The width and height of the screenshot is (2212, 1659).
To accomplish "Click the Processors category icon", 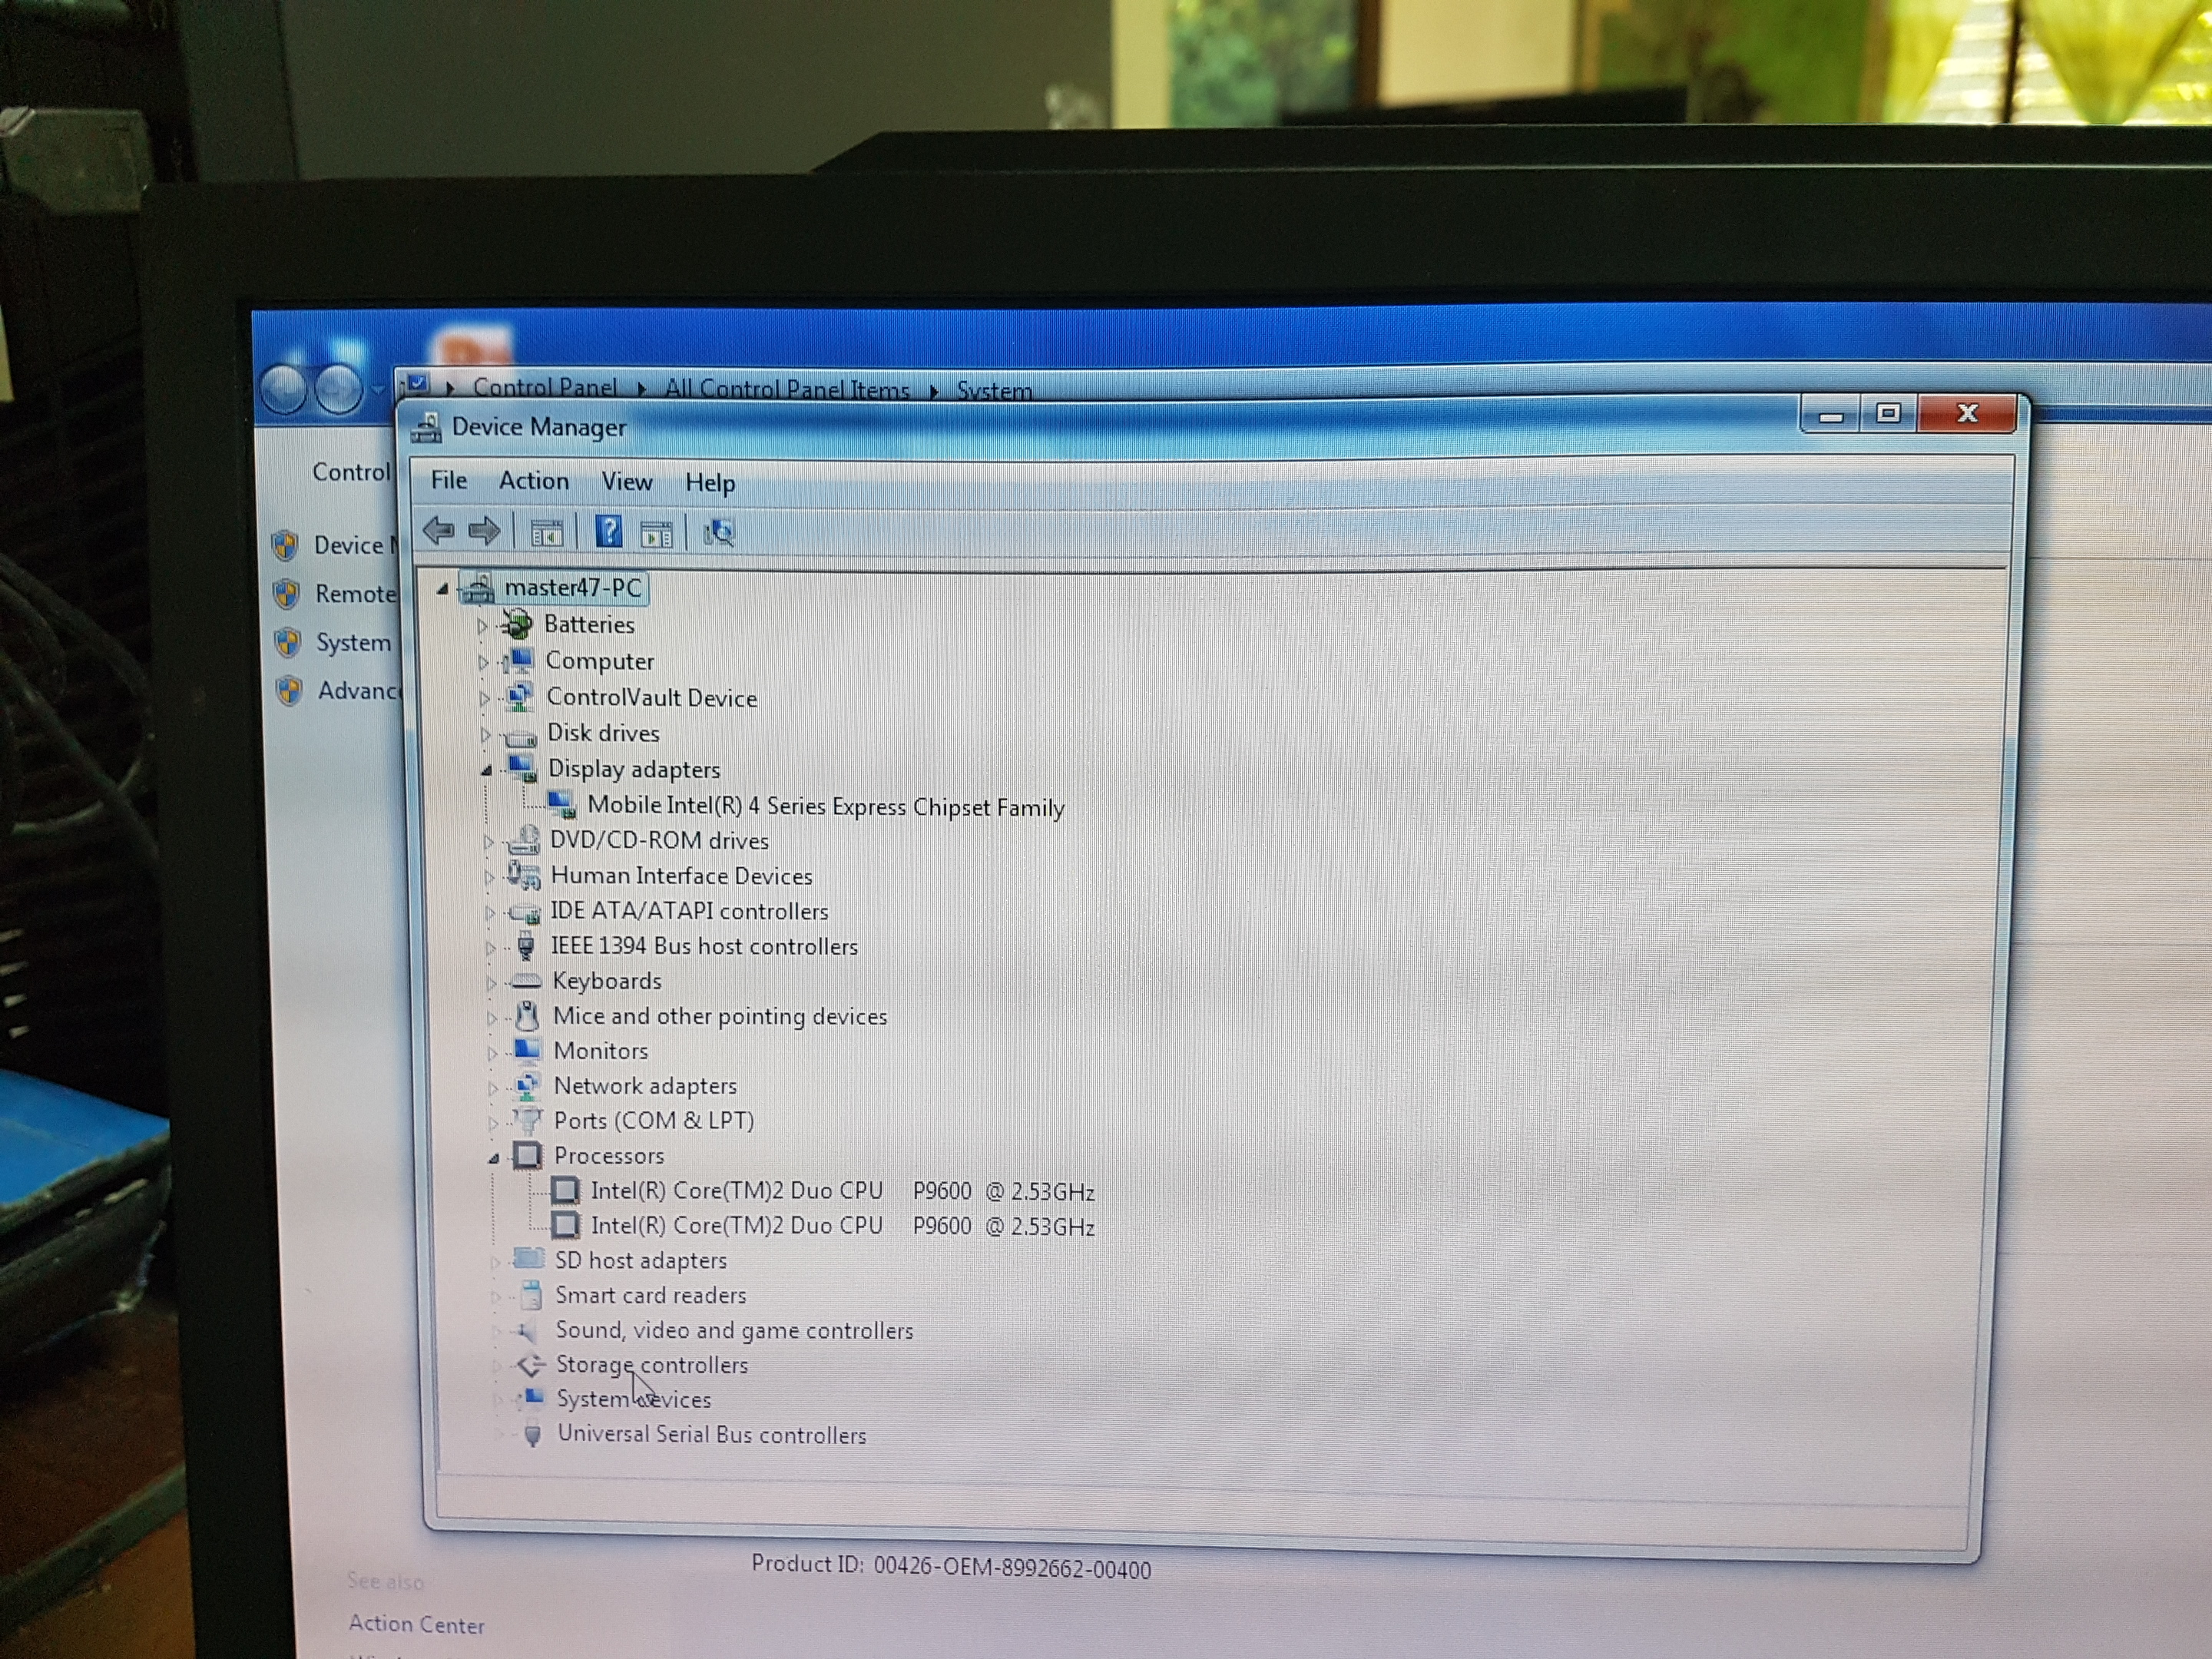I will point(528,1156).
